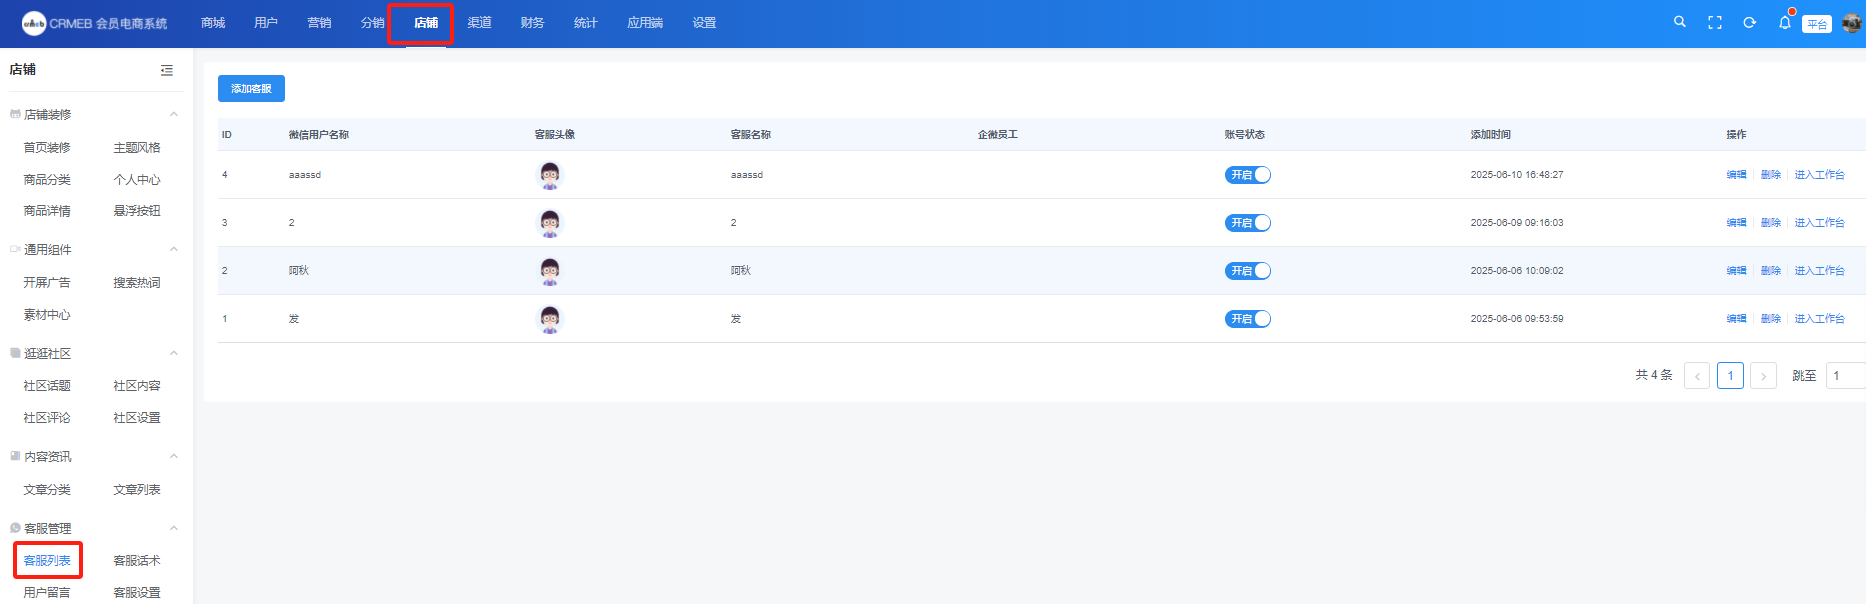Click 进入工作台 link for ID 2
Image resolution: width=1866 pixels, height=604 pixels.
pyautogui.click(x=1819, y=271)
